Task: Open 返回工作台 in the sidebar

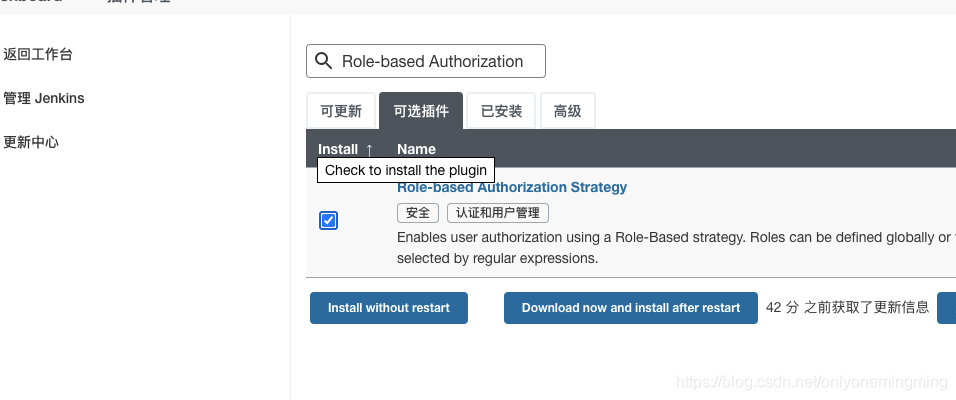Action: pos(38,54)
